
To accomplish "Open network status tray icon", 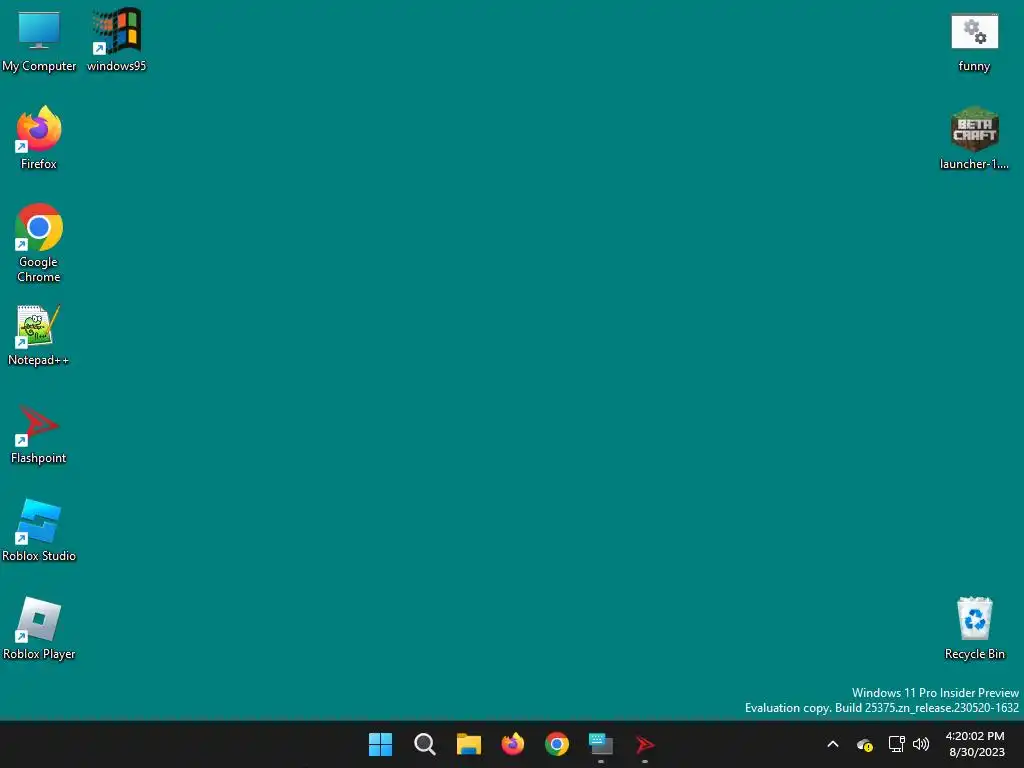I will 896,744.
